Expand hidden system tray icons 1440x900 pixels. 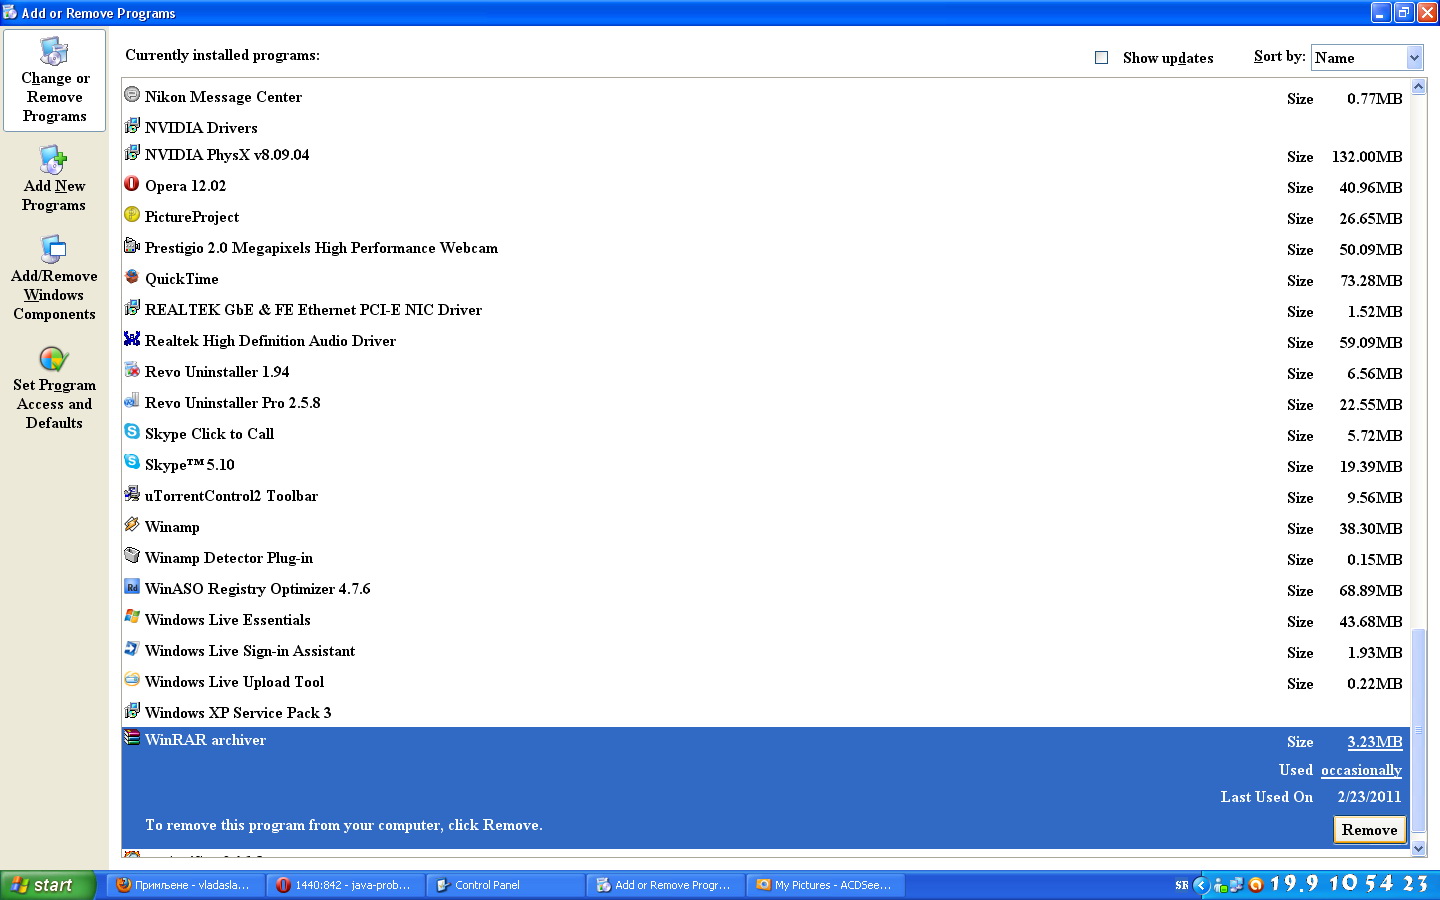coord(1202,885)
